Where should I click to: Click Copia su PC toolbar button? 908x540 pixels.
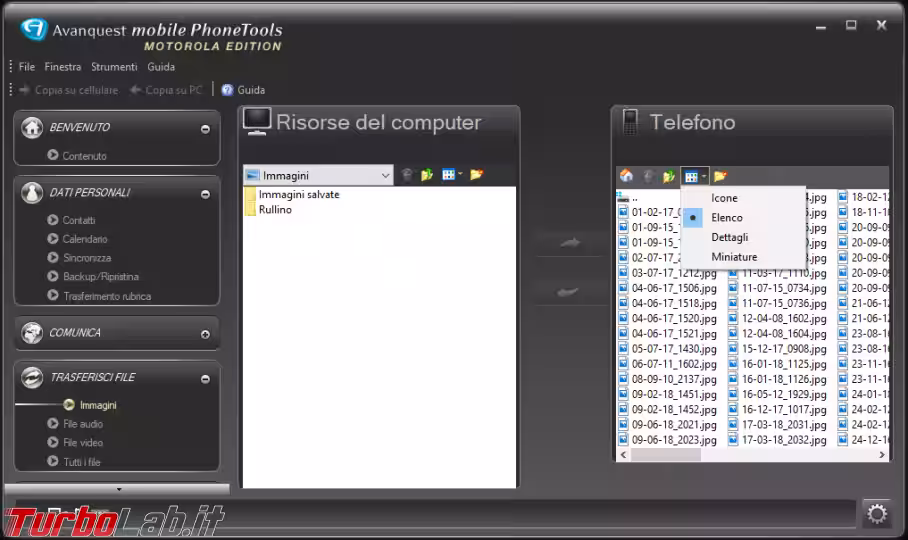click(166, 90)
